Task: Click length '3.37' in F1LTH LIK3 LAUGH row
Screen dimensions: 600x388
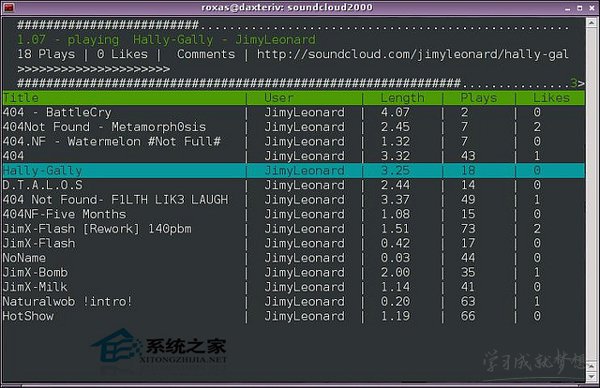Action: tap(395, 199)
